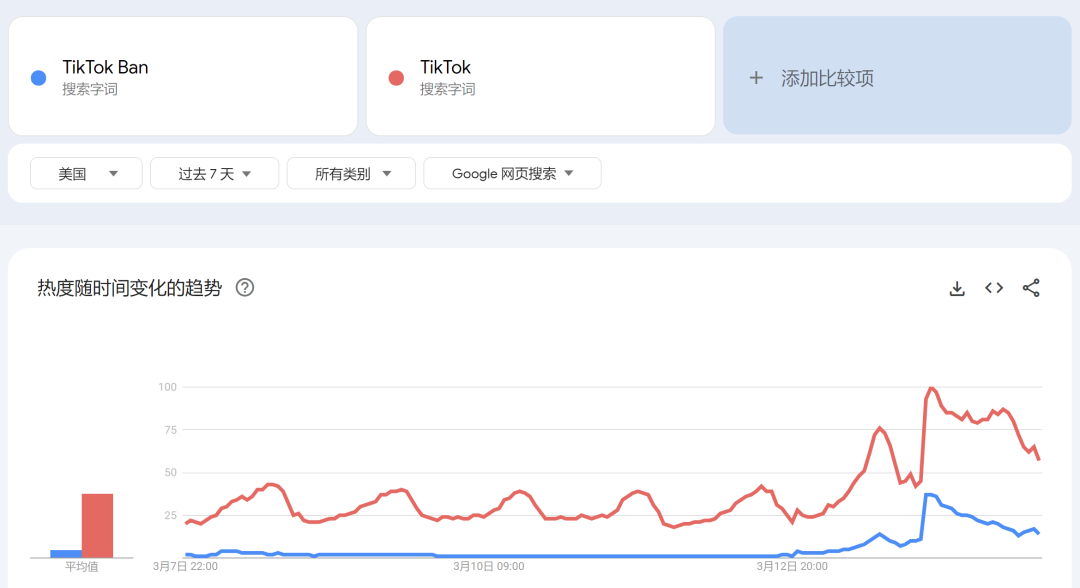Expand the 过去 7 天 time range dropdown
Viewport: 1080px width, 588px height.
pyautogui.click(x=214, y=174)
